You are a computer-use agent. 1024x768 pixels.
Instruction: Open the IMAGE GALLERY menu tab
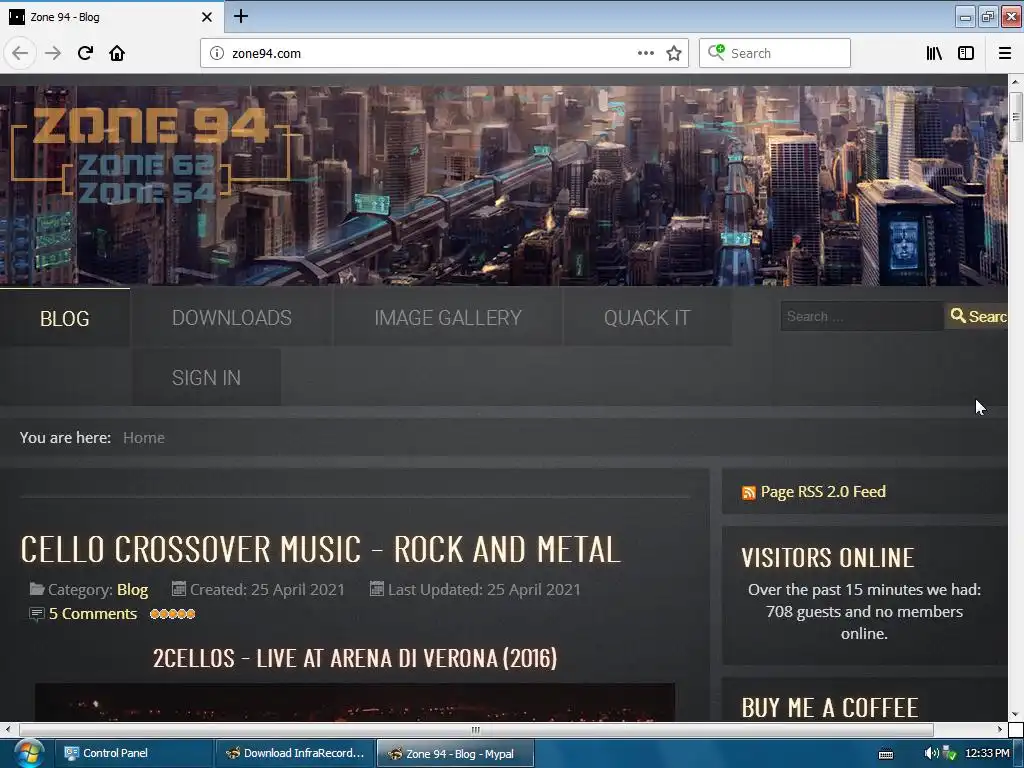tap(448, 317)
